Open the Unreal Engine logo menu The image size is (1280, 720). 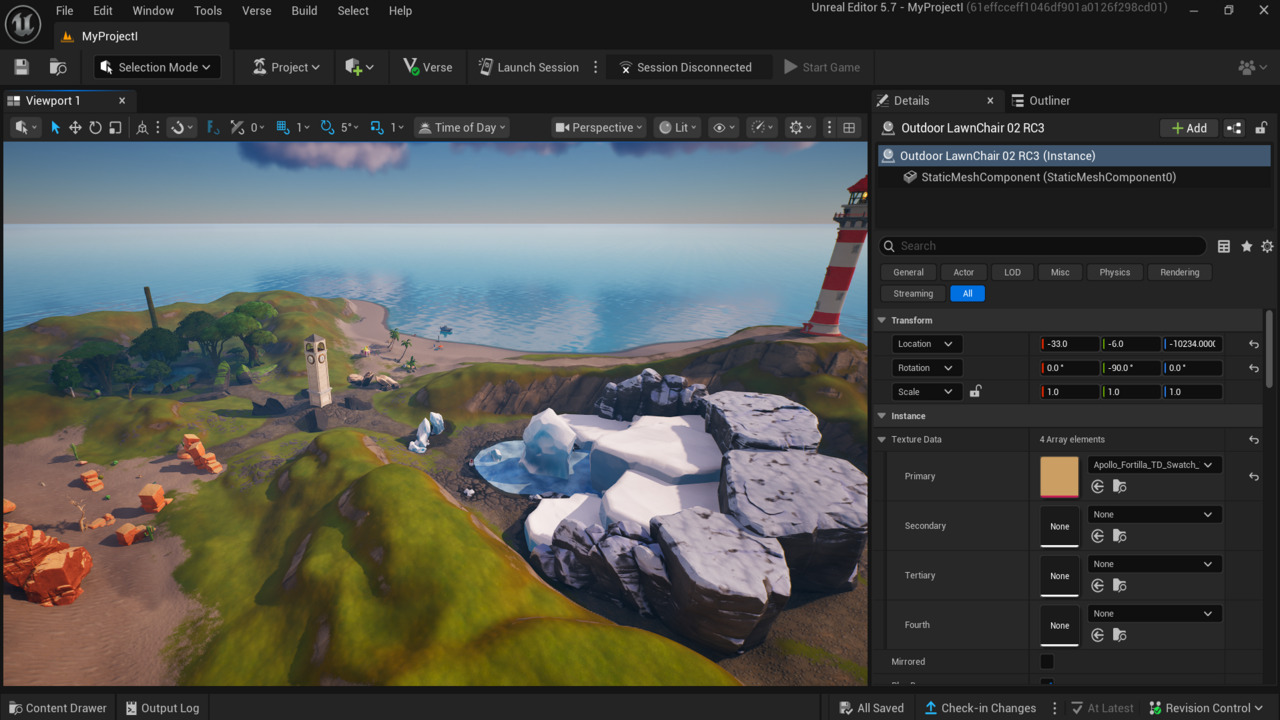click(x=22, y=22)
